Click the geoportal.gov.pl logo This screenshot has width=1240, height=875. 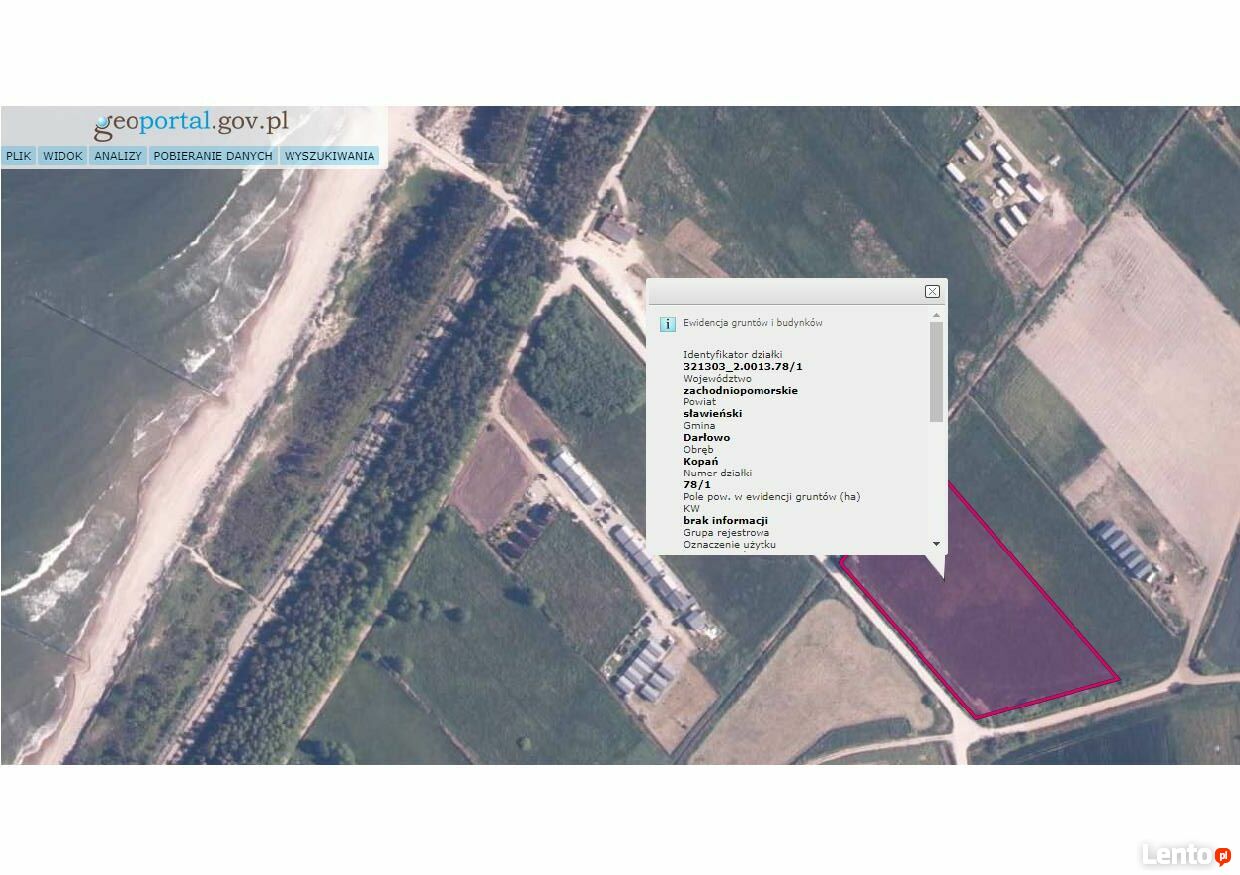point(192,124)
